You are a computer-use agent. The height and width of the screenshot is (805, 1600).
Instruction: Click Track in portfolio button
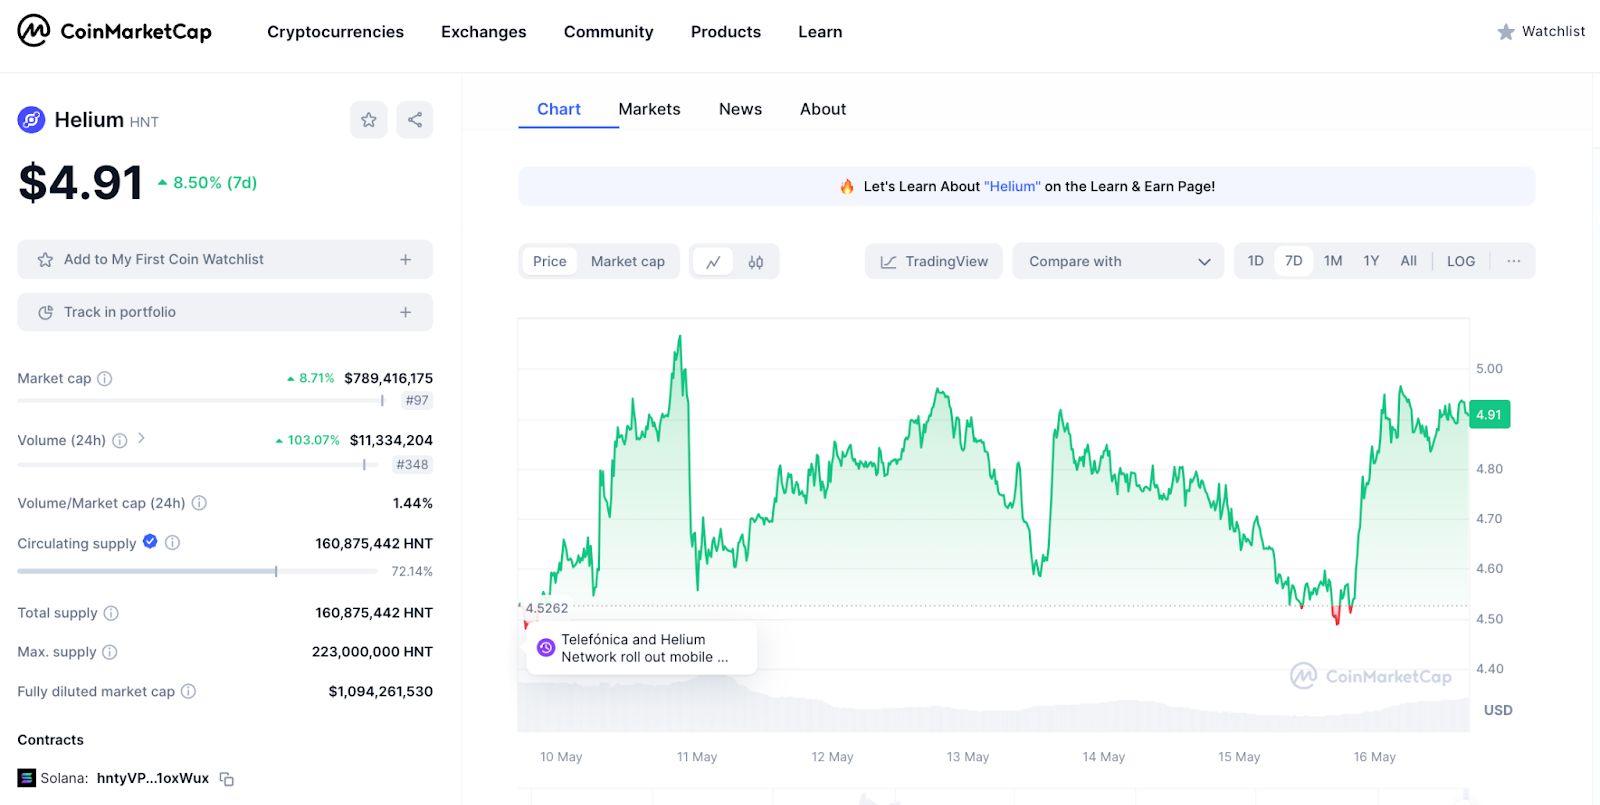pos(225,312)
